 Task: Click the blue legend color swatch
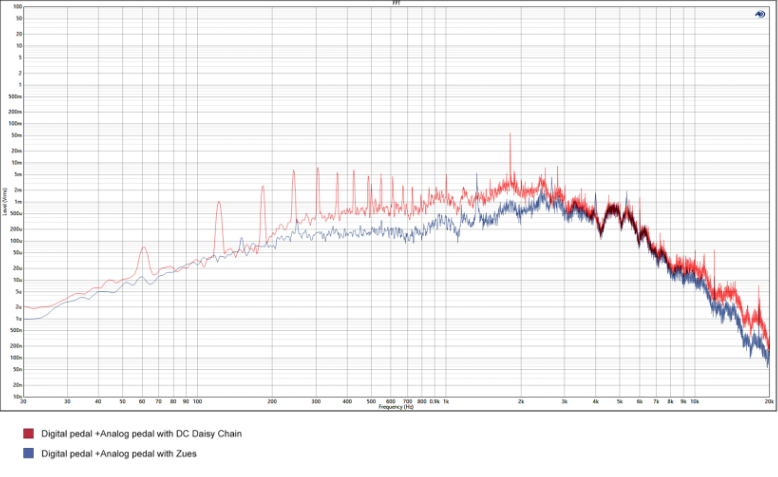click(x=29, y=453)
